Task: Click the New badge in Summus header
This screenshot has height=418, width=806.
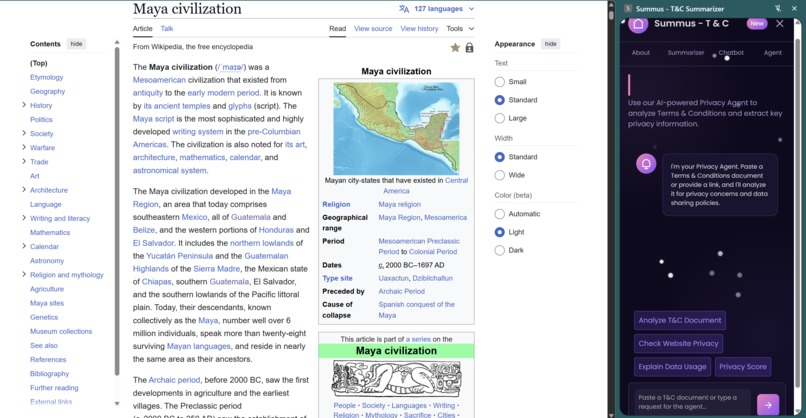Action: (x=757, y=24)
